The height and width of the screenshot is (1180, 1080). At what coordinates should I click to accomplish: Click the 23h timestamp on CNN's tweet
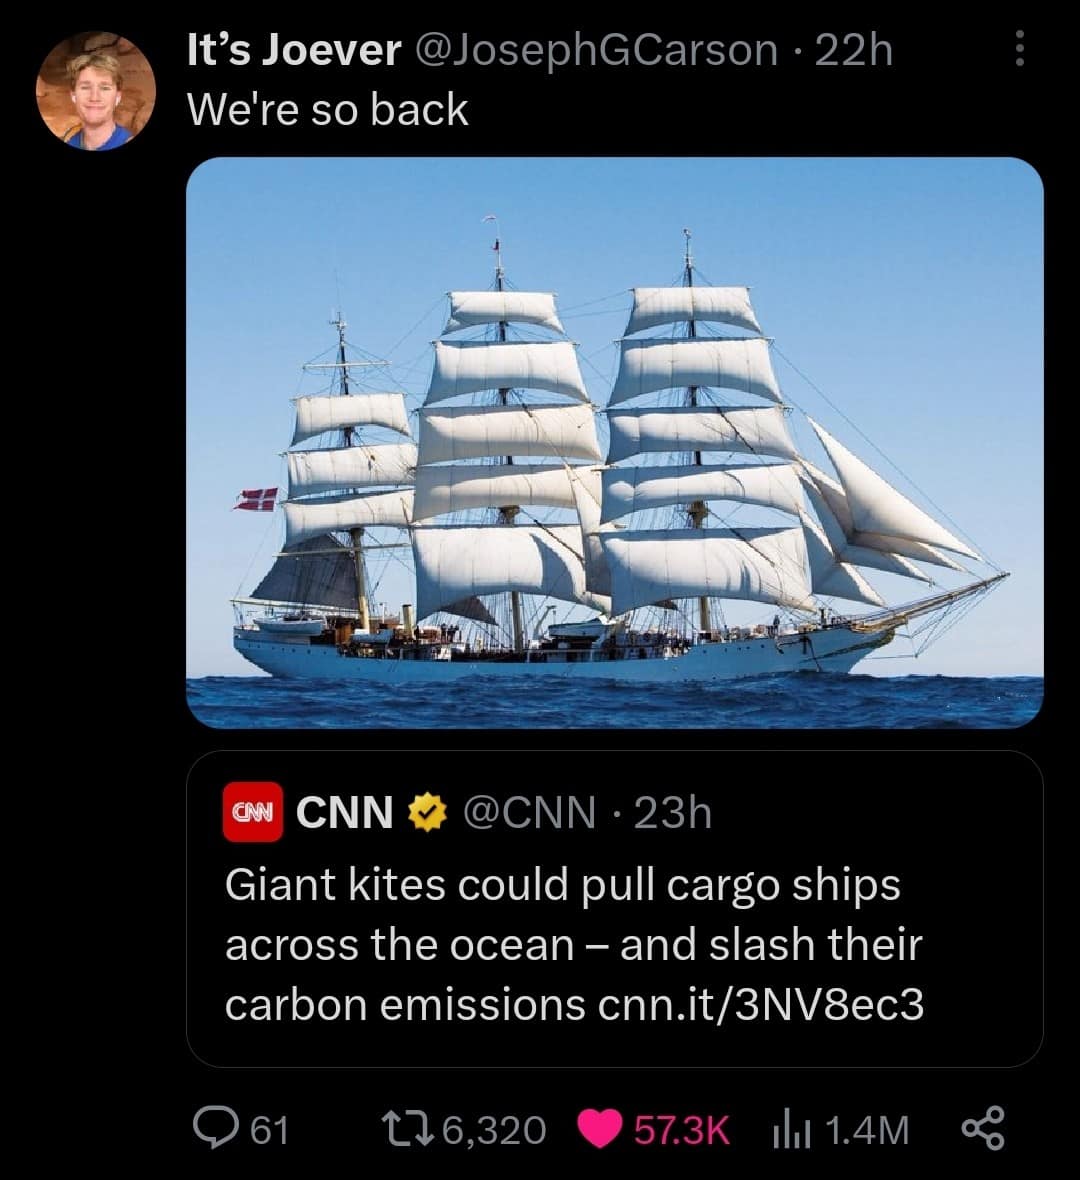click(x=672, y=813)
